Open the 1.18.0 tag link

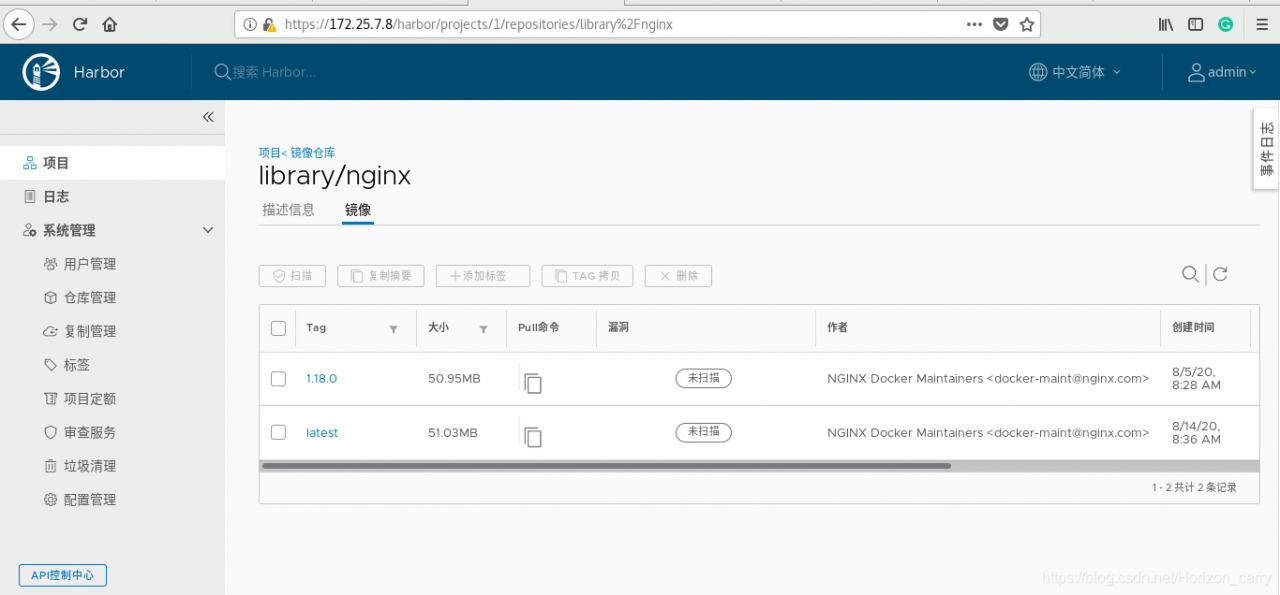pyautogui.click(x=322, y=379)
